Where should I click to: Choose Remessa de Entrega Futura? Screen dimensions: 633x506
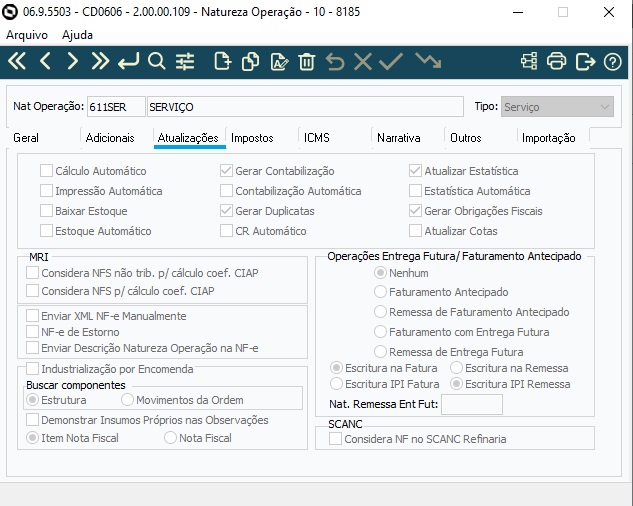pos(380,352)
